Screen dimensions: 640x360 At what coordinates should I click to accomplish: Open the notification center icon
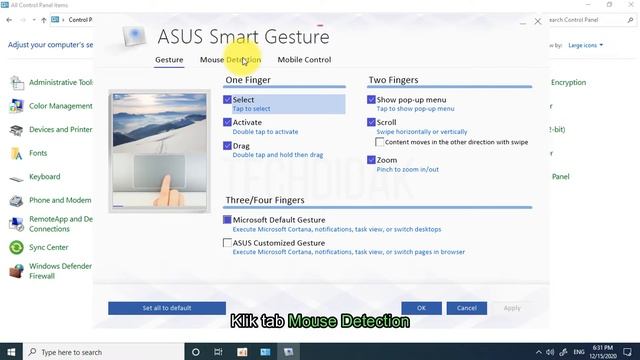click(x=627, y=352)
